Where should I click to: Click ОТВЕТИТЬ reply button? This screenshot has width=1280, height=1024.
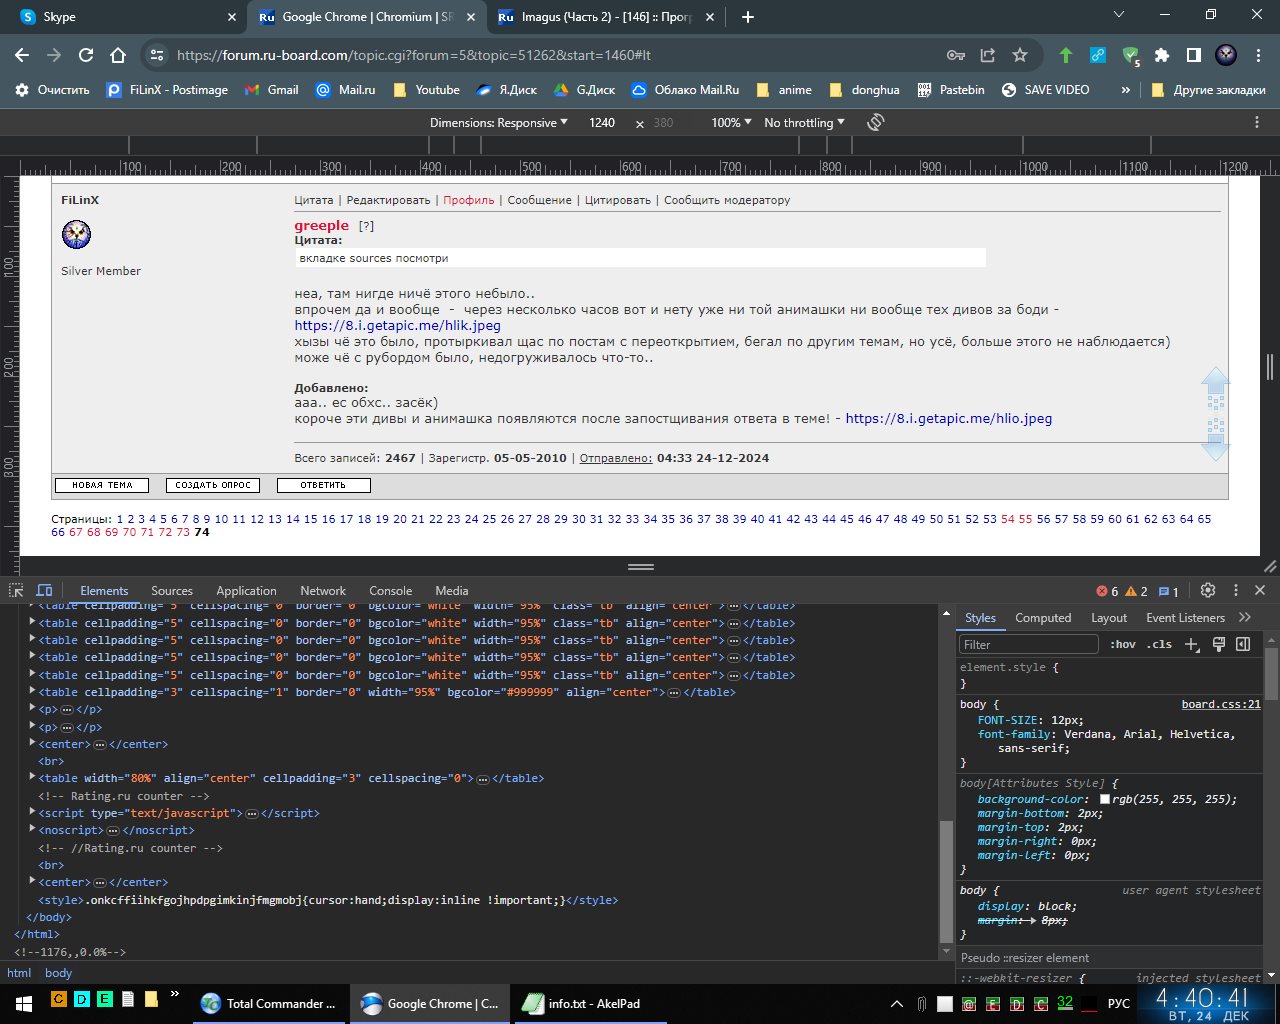tap(323, 485)
